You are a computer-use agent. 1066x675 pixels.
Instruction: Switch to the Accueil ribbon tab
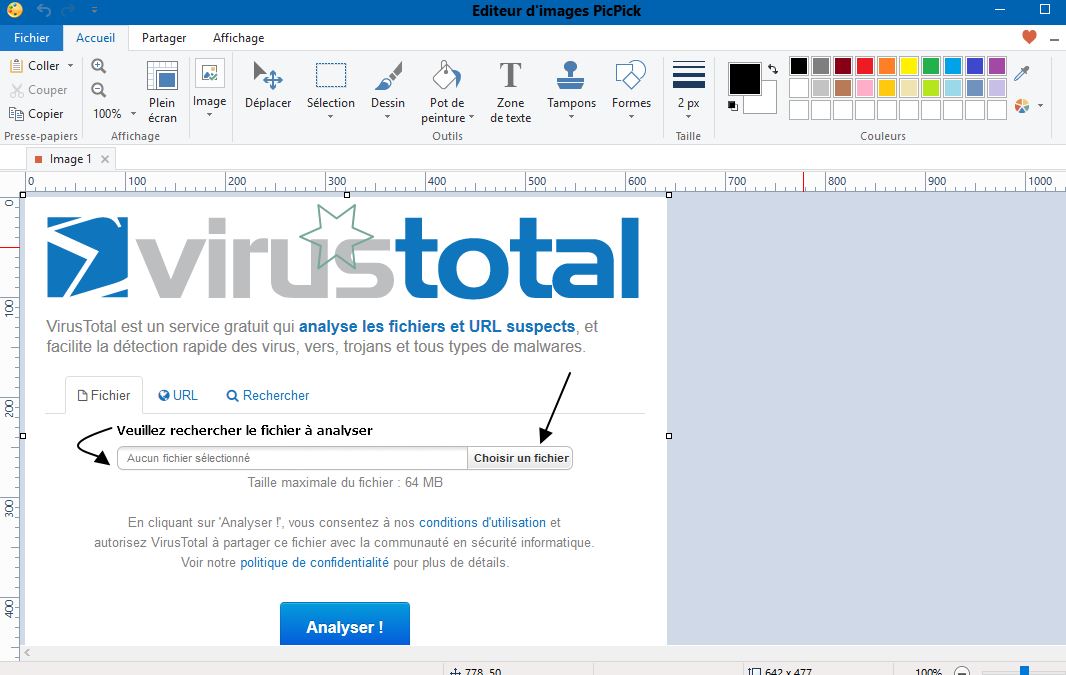(95, 38)
